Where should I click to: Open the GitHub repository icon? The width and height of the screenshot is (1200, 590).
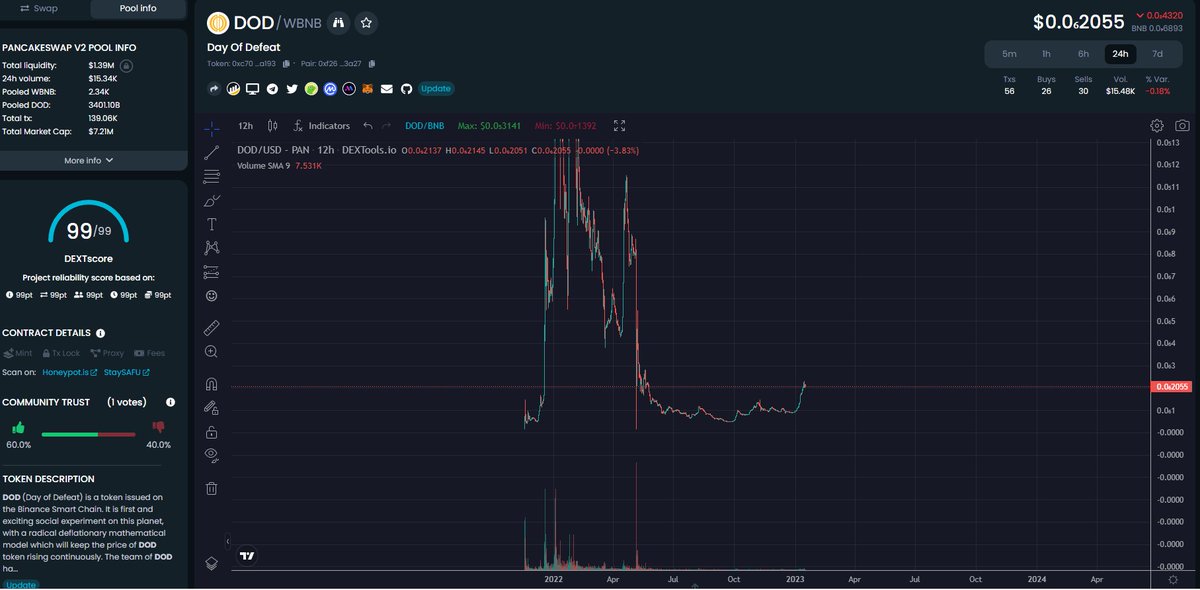(406, 89)
